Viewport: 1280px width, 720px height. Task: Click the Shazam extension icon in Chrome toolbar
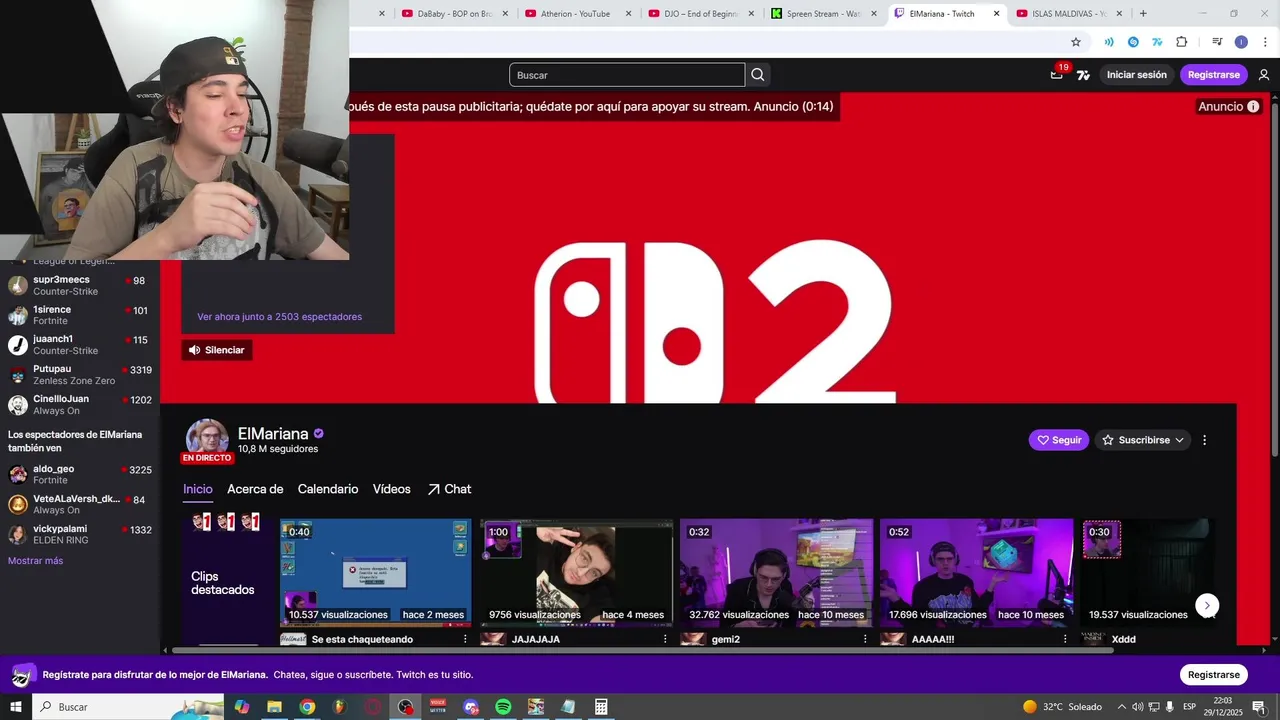[1133, 42]
